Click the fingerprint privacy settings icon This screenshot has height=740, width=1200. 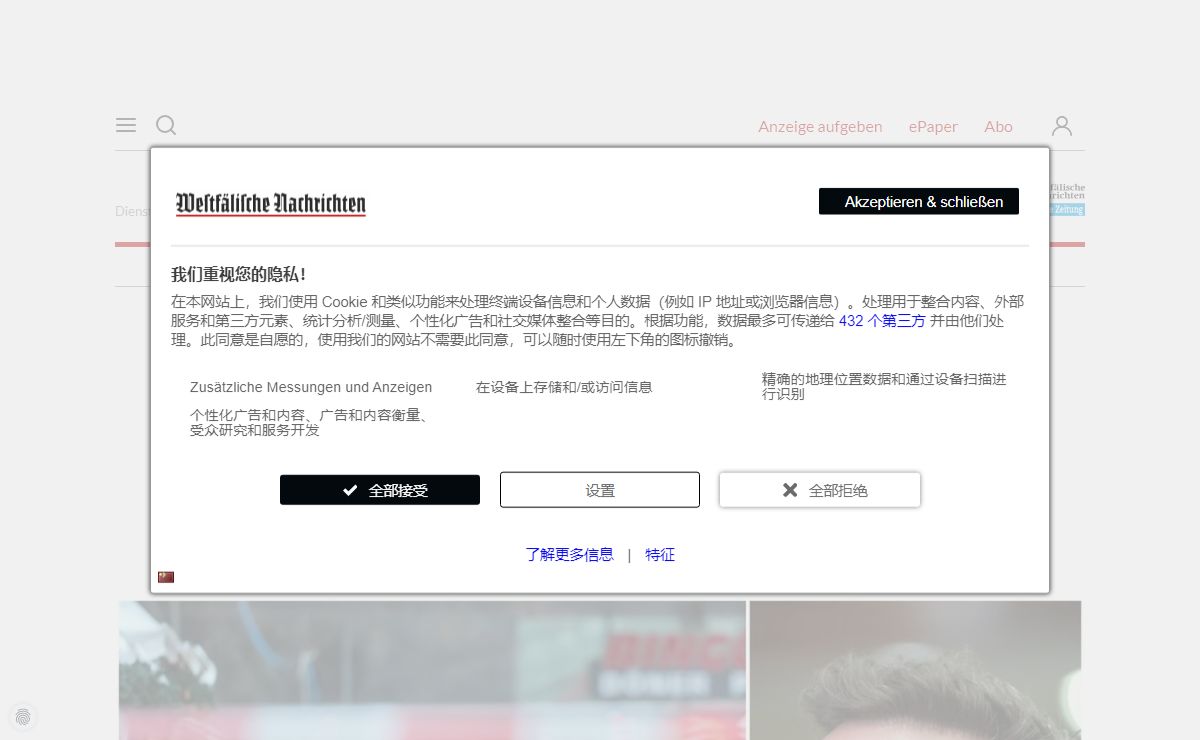(x=23, y=716)
